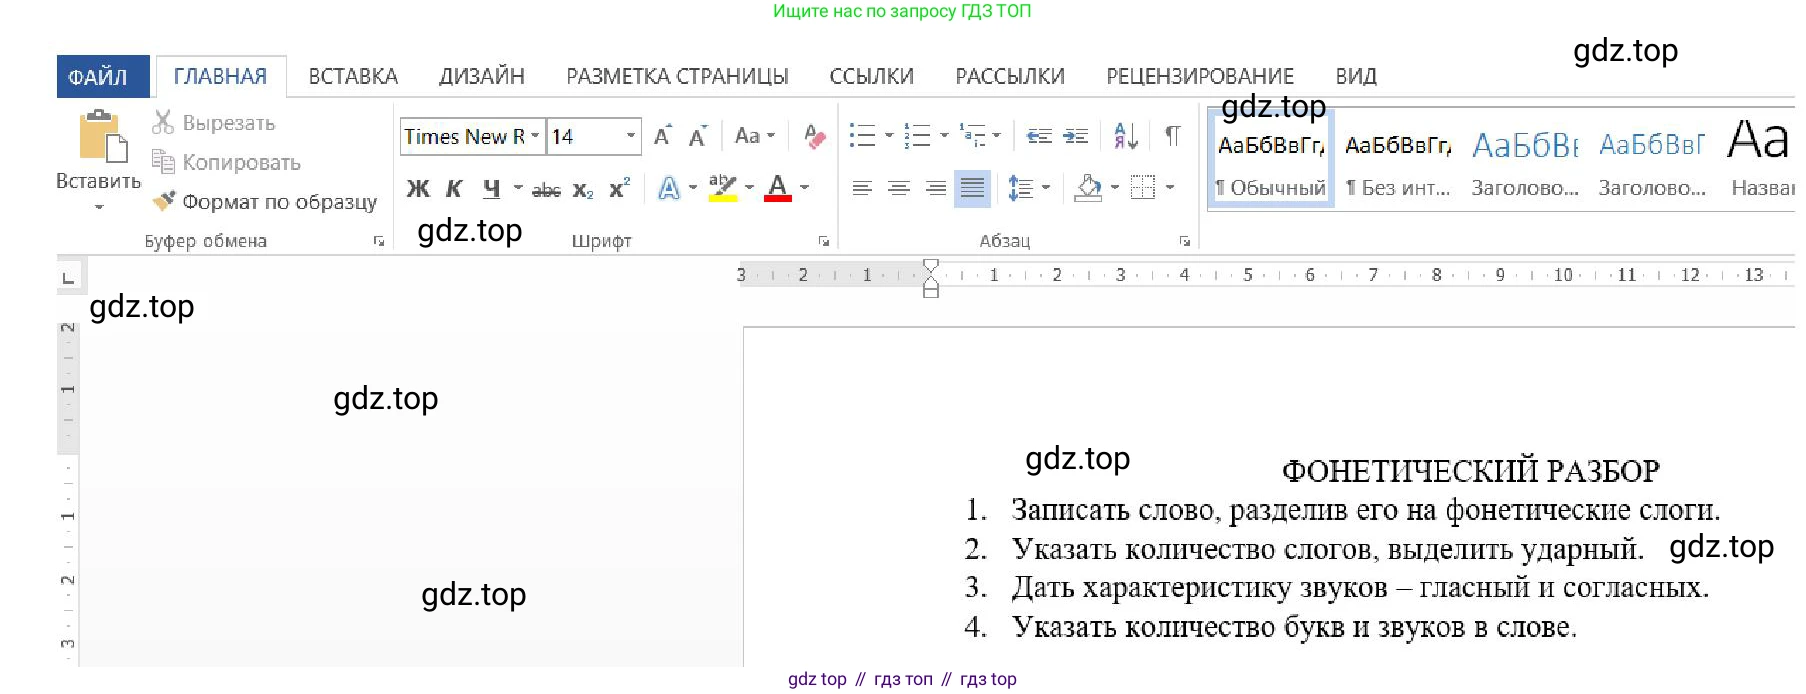Switch to ССЫЛКИ tab
The width and height of the screenshot is (1806, 694).
[871, 76]
